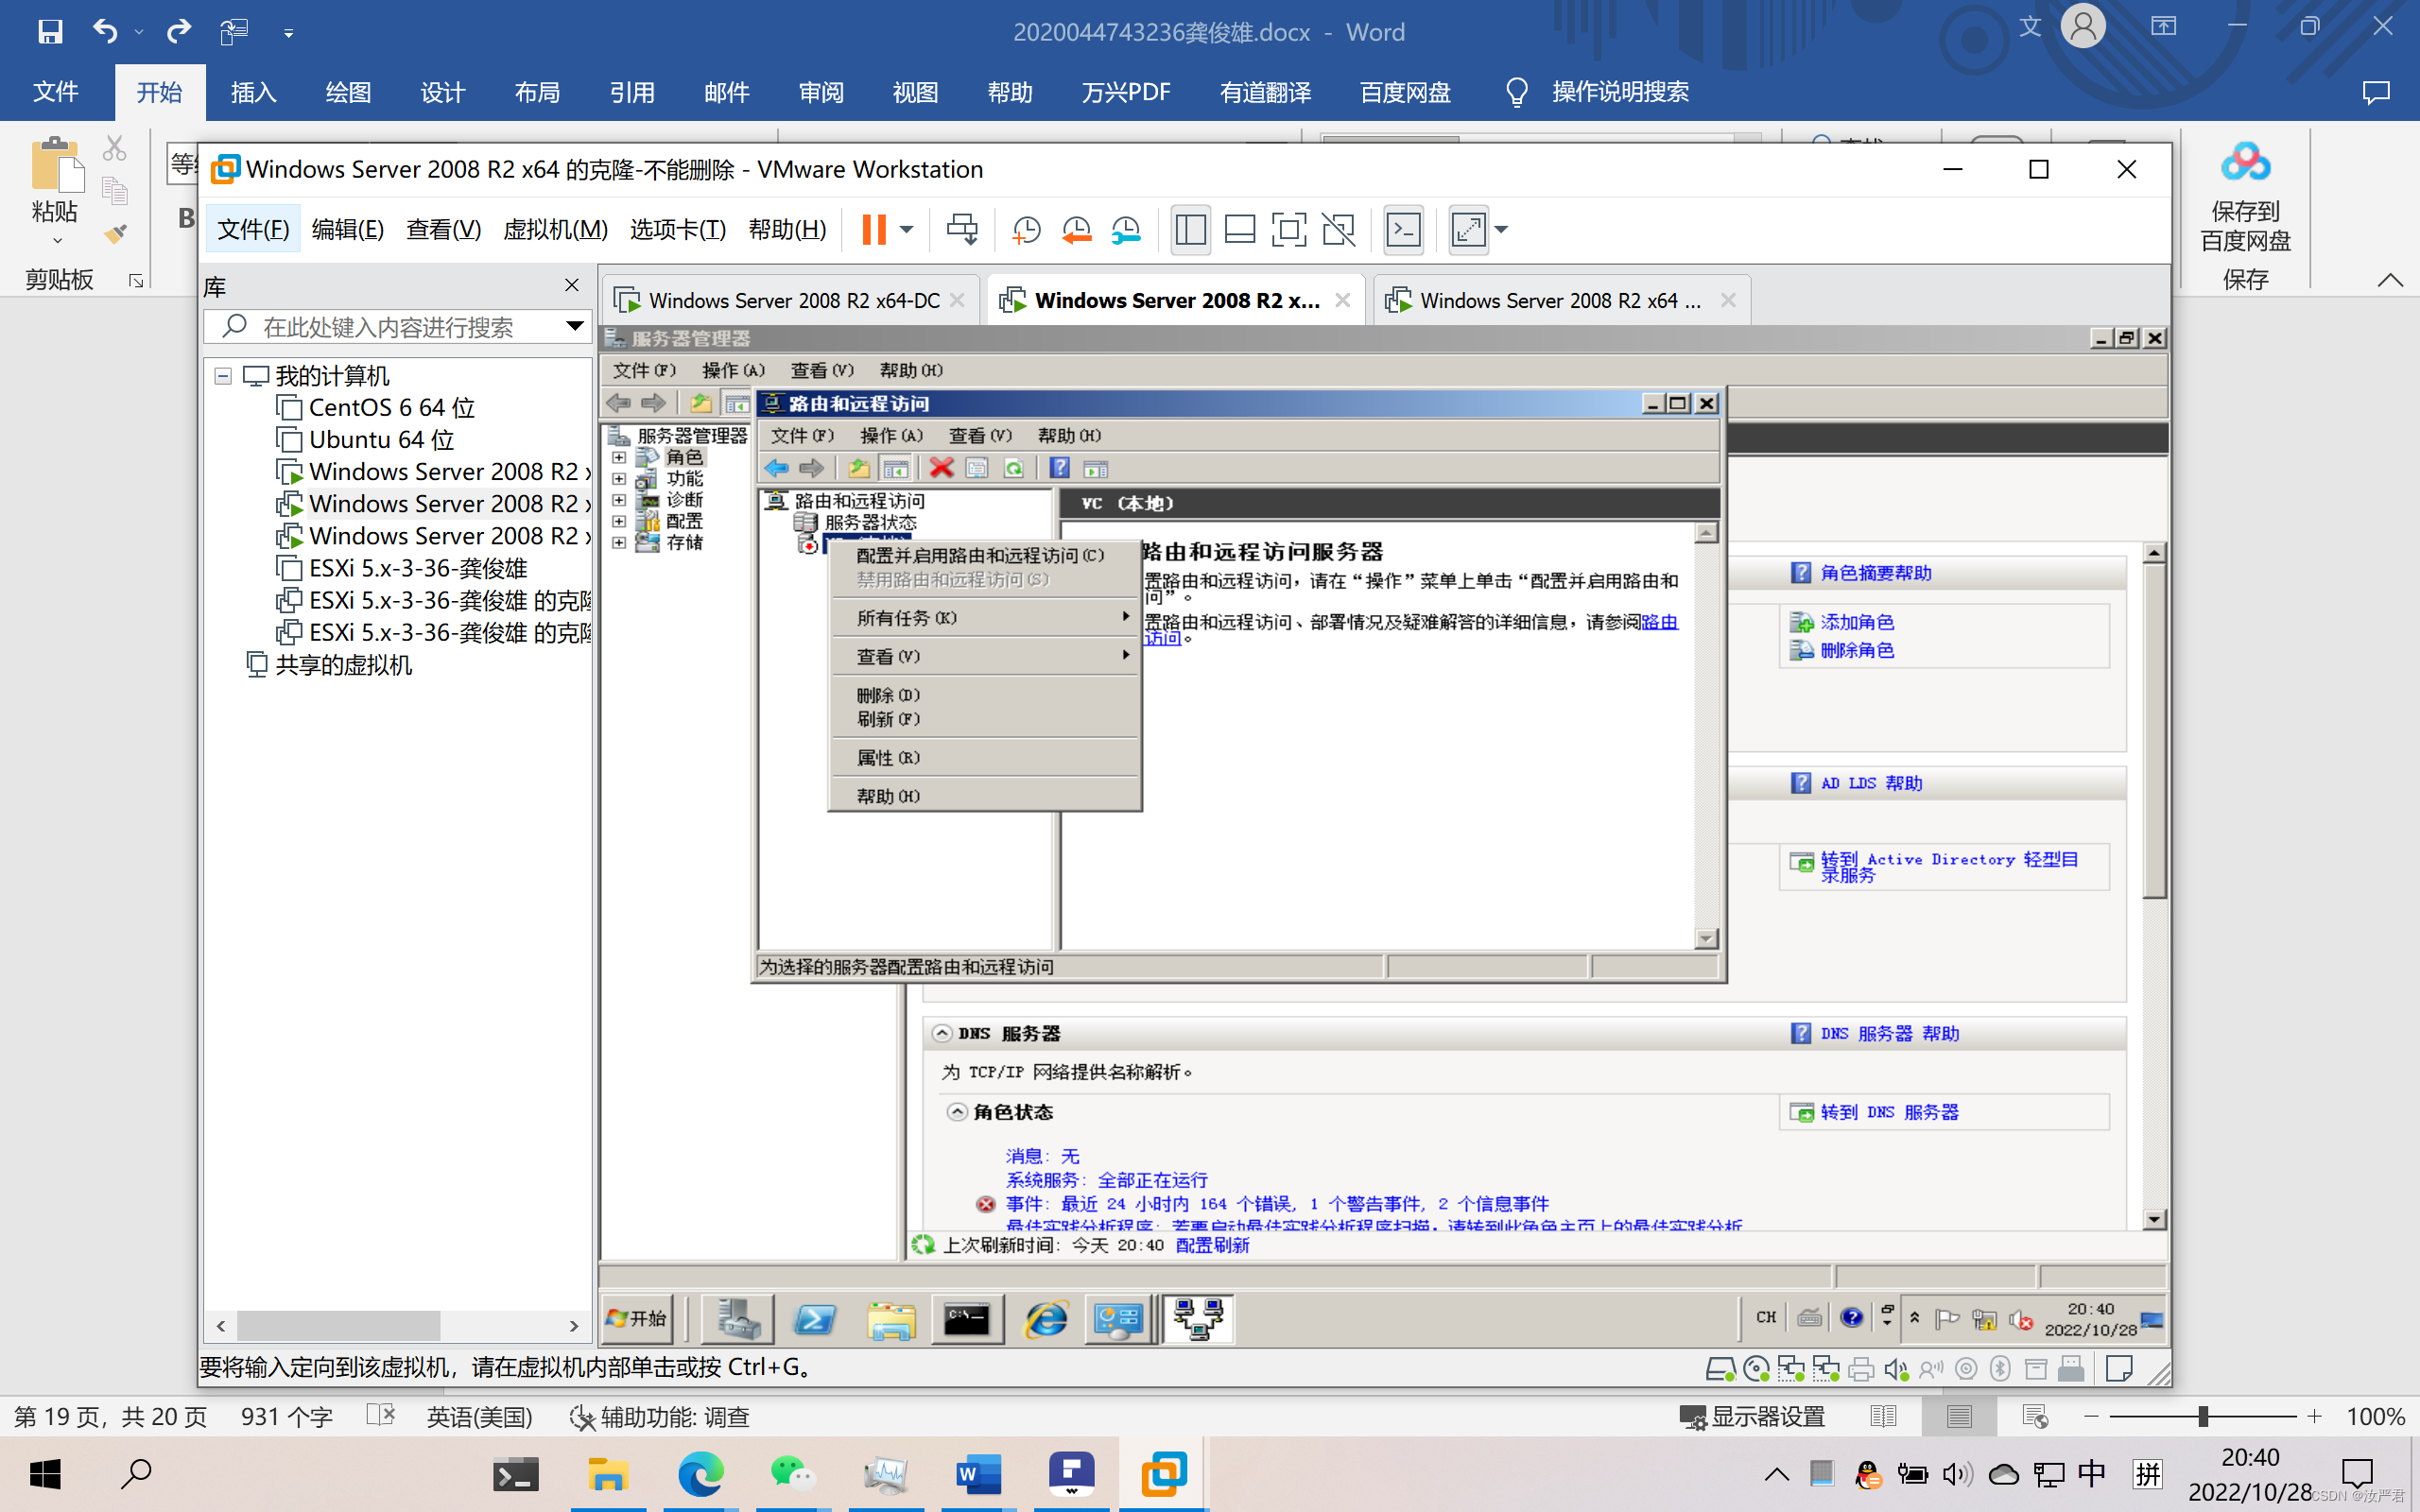Image resolution: width=2420 pixels, height=1512 pixels.
Task: Click the revert to snapshot icon
Action: pyautogui.click(x=1076, y=229)
